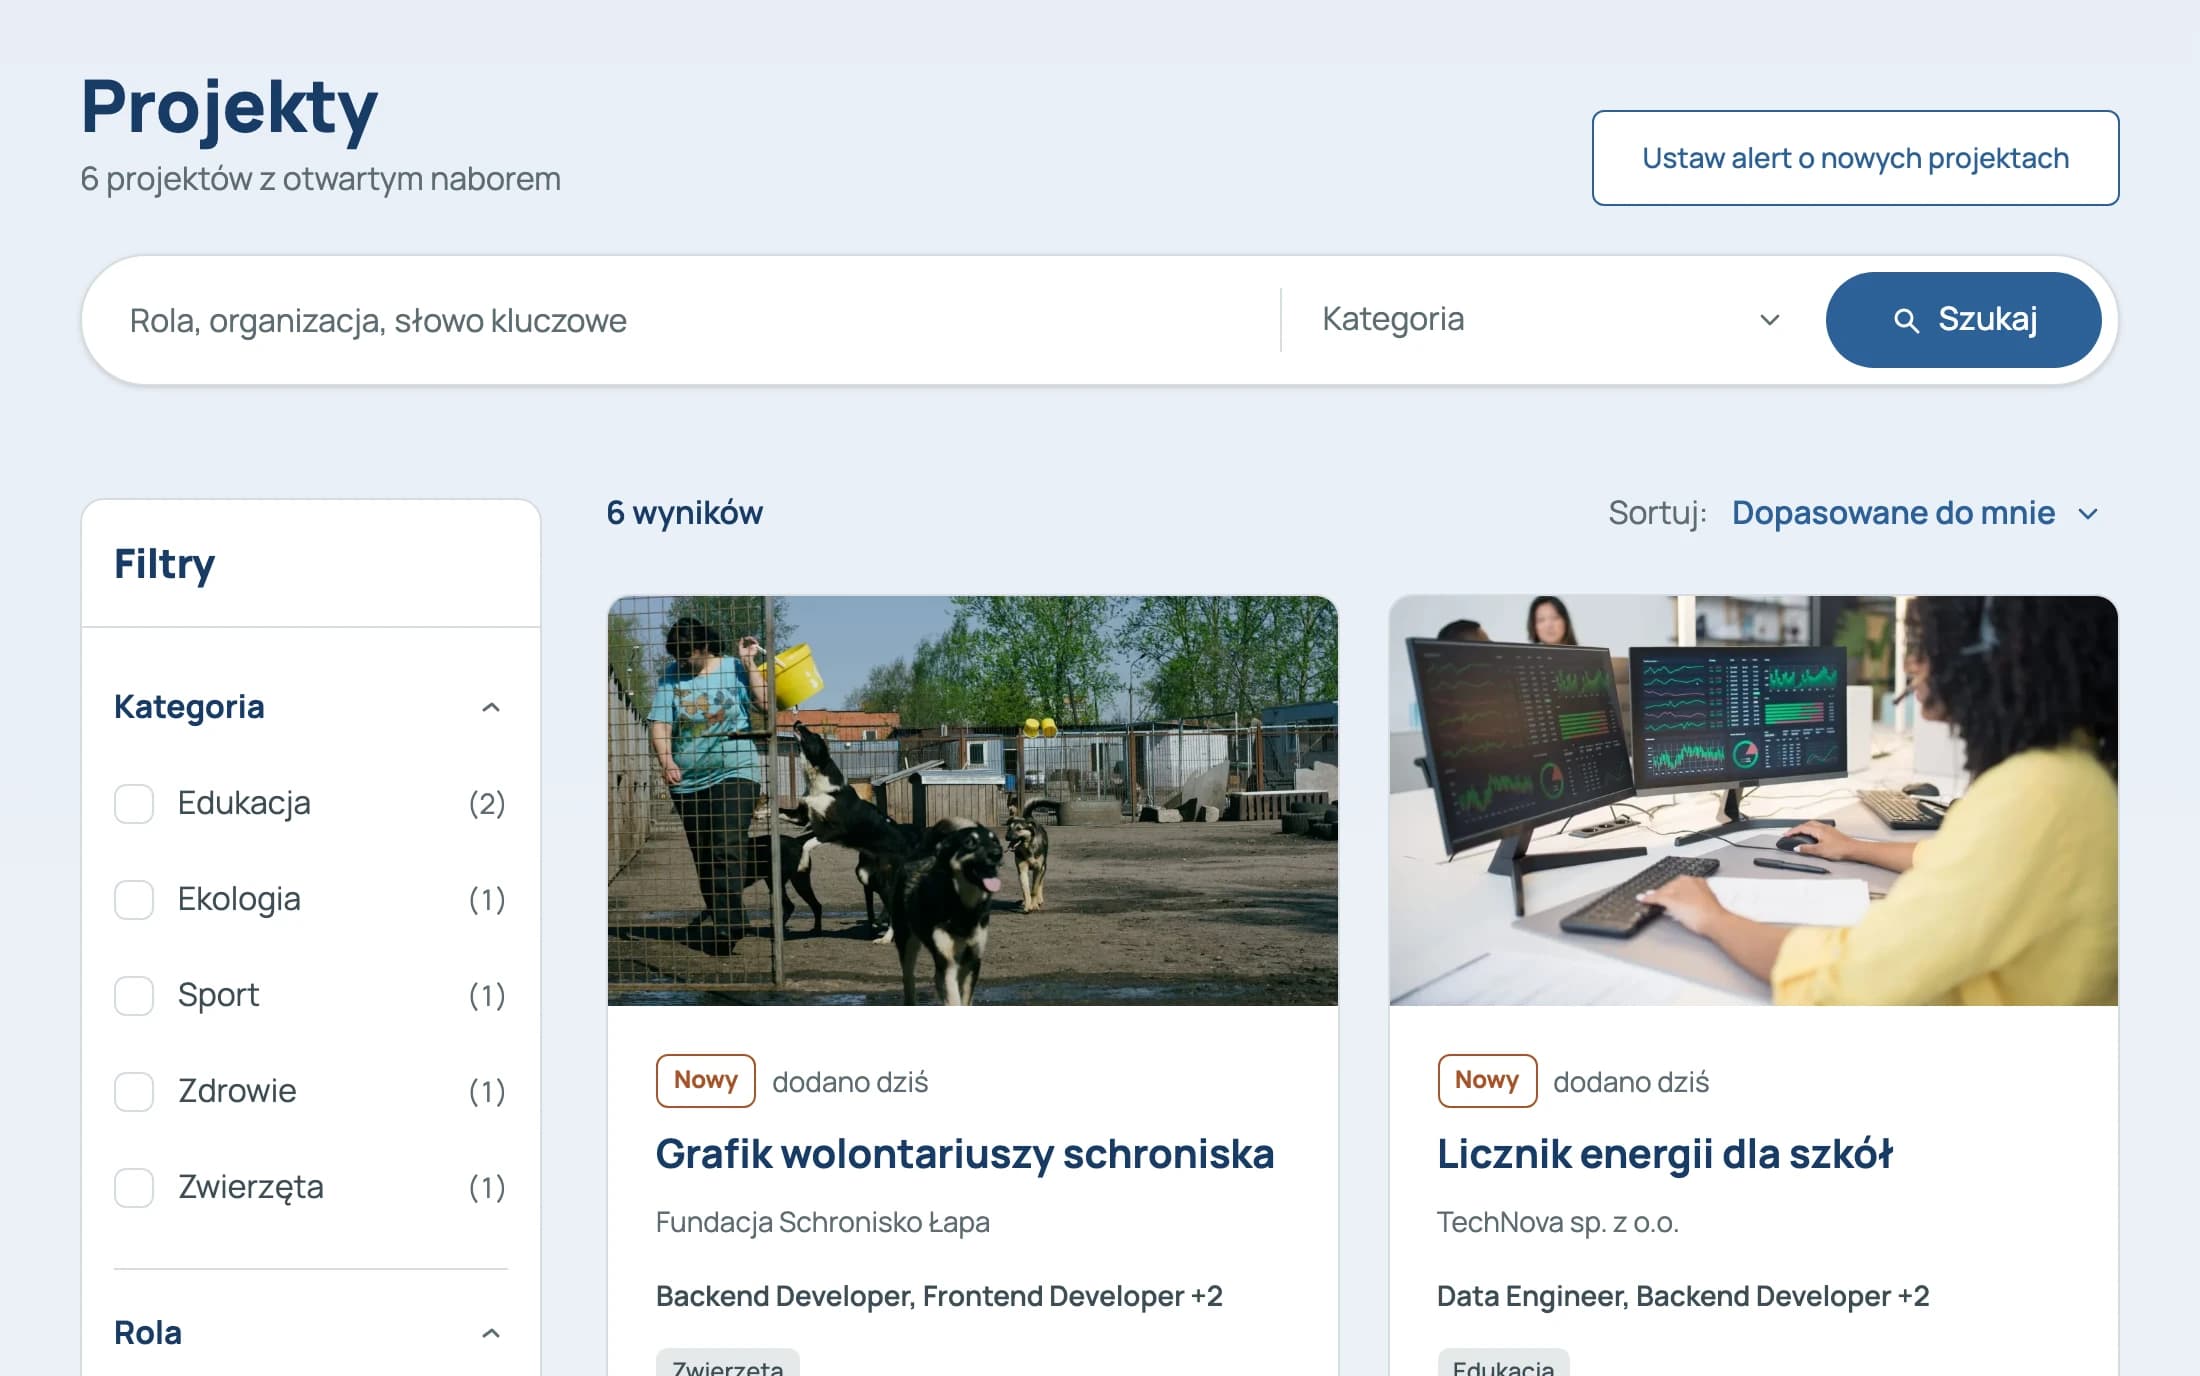Image resolution: width=2200 pixels, height=1376 pixels.
Task: Click the Edukacja count (2)
Action: 487,803
